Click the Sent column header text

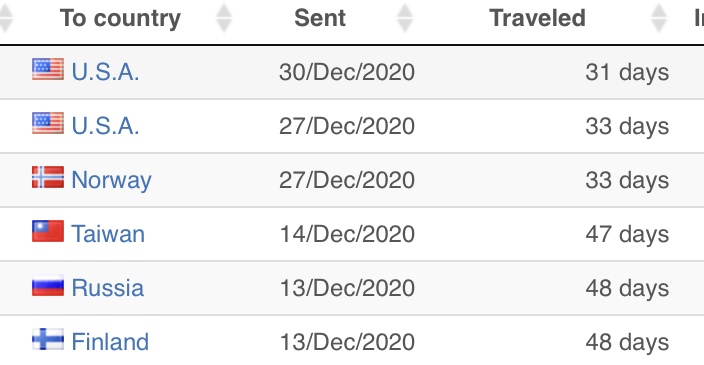[x=320, y=18]
